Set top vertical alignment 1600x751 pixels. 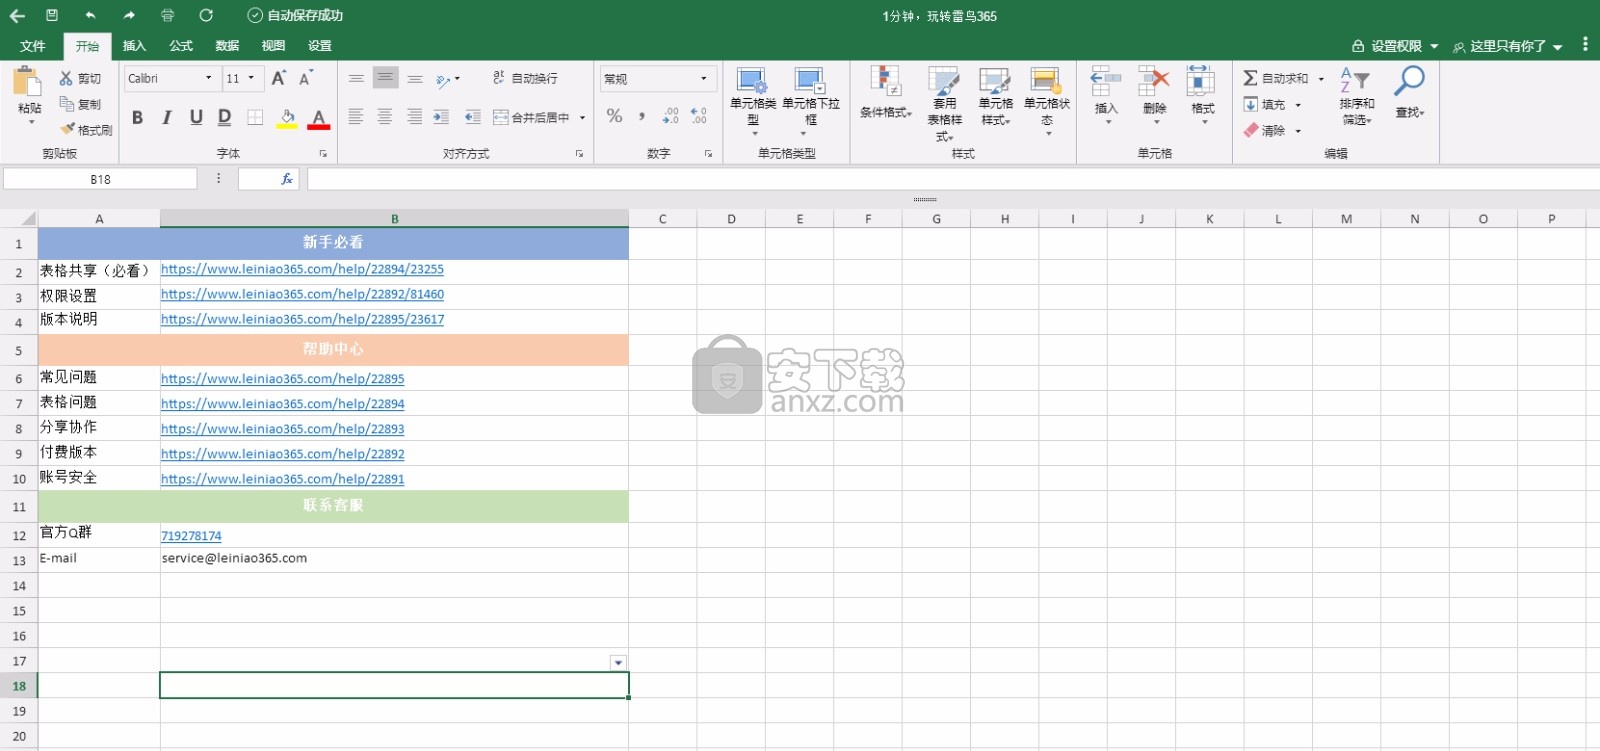coord(356,78)
